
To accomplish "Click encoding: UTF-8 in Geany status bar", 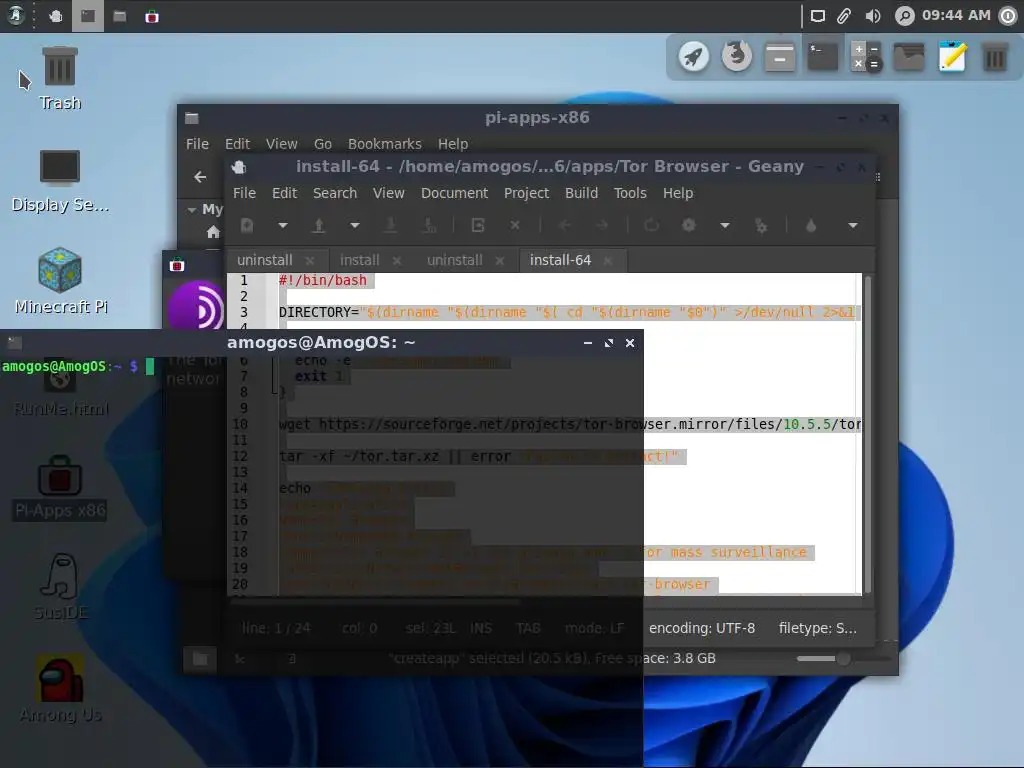I will tap(702, 628).
